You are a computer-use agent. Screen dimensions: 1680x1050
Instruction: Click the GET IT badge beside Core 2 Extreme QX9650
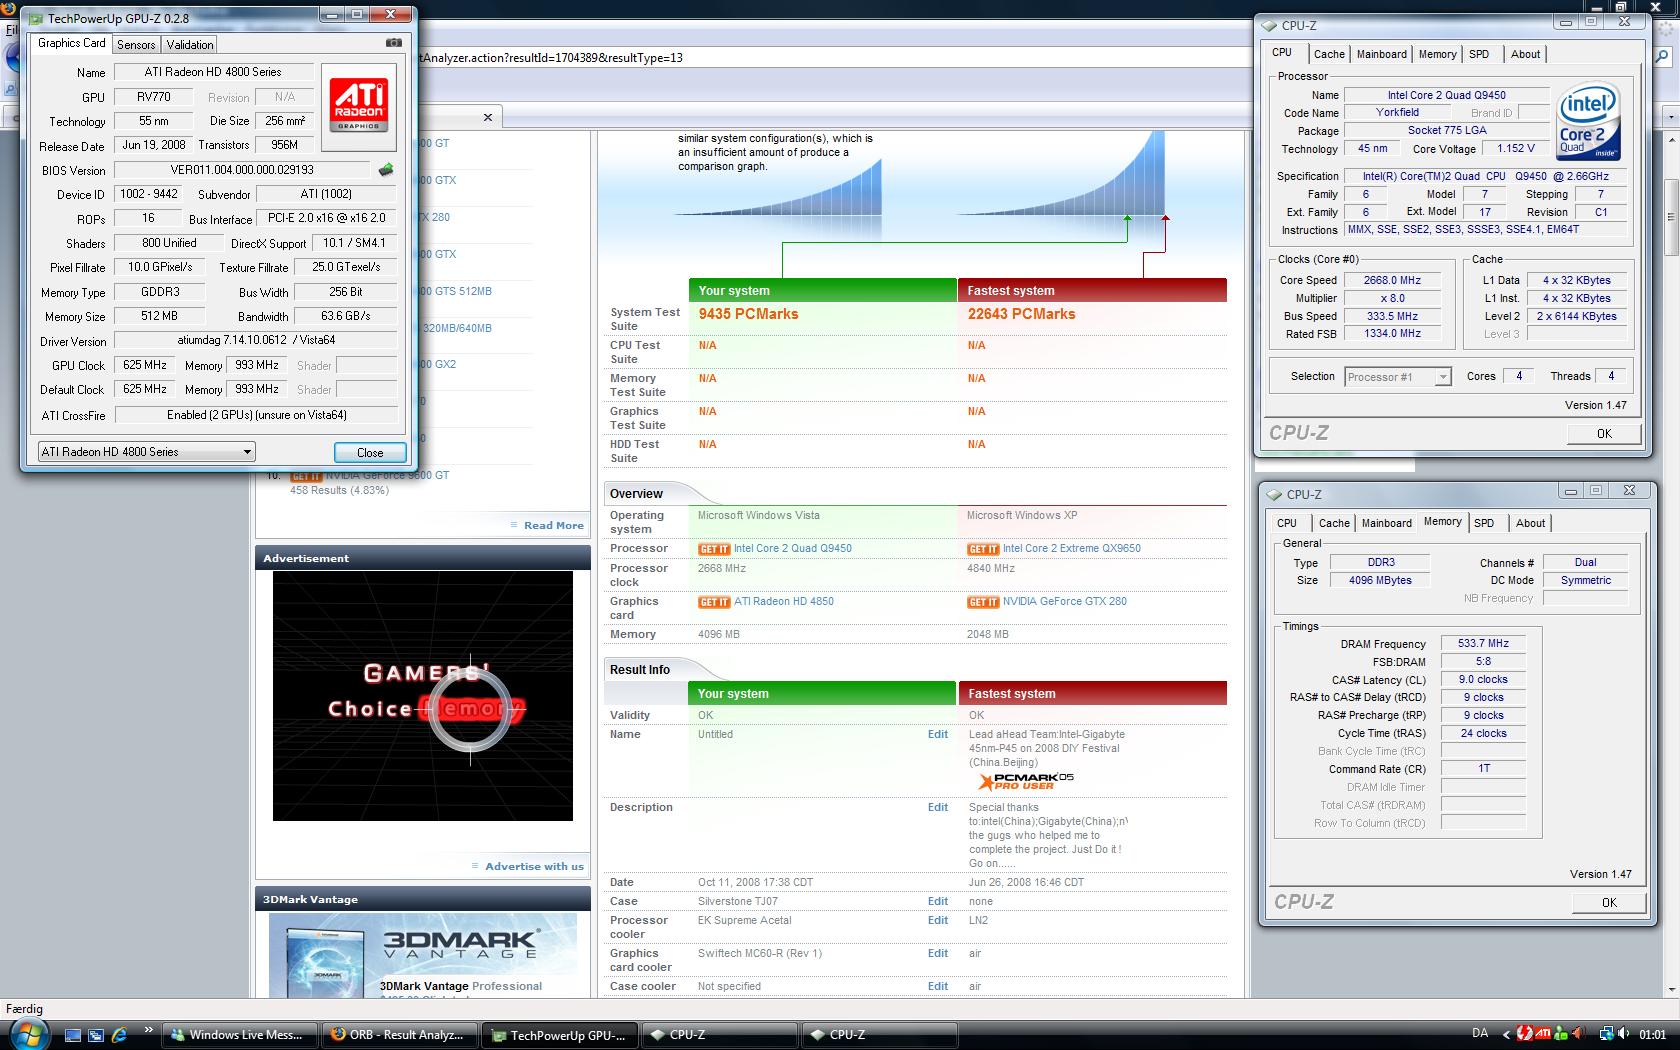(983, 549)
